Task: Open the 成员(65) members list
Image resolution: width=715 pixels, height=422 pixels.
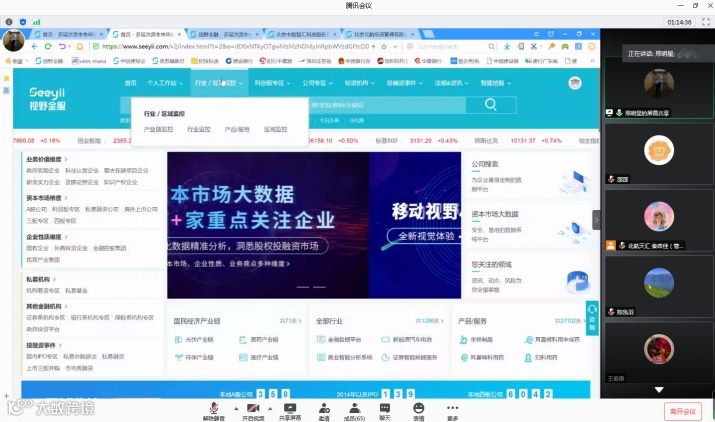Action: click(354, 412)
